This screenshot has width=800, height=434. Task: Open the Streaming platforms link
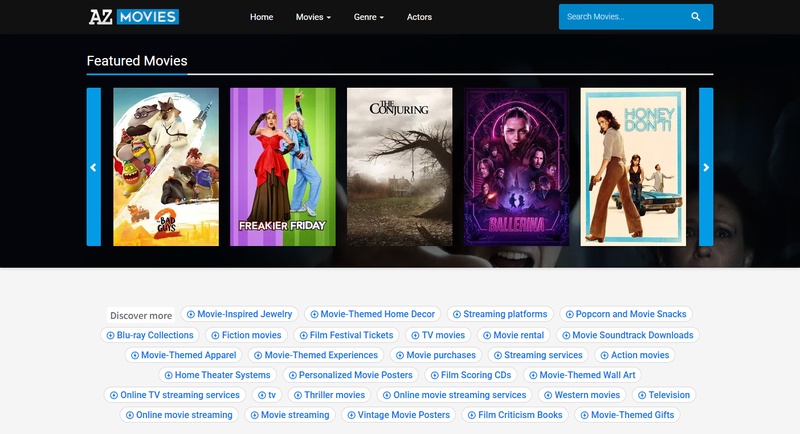(500, 314)
